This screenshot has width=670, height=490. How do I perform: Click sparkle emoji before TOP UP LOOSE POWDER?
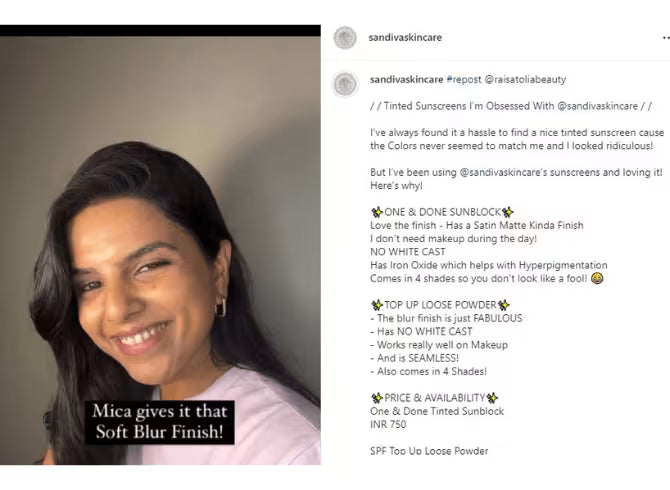coord(377,305)
